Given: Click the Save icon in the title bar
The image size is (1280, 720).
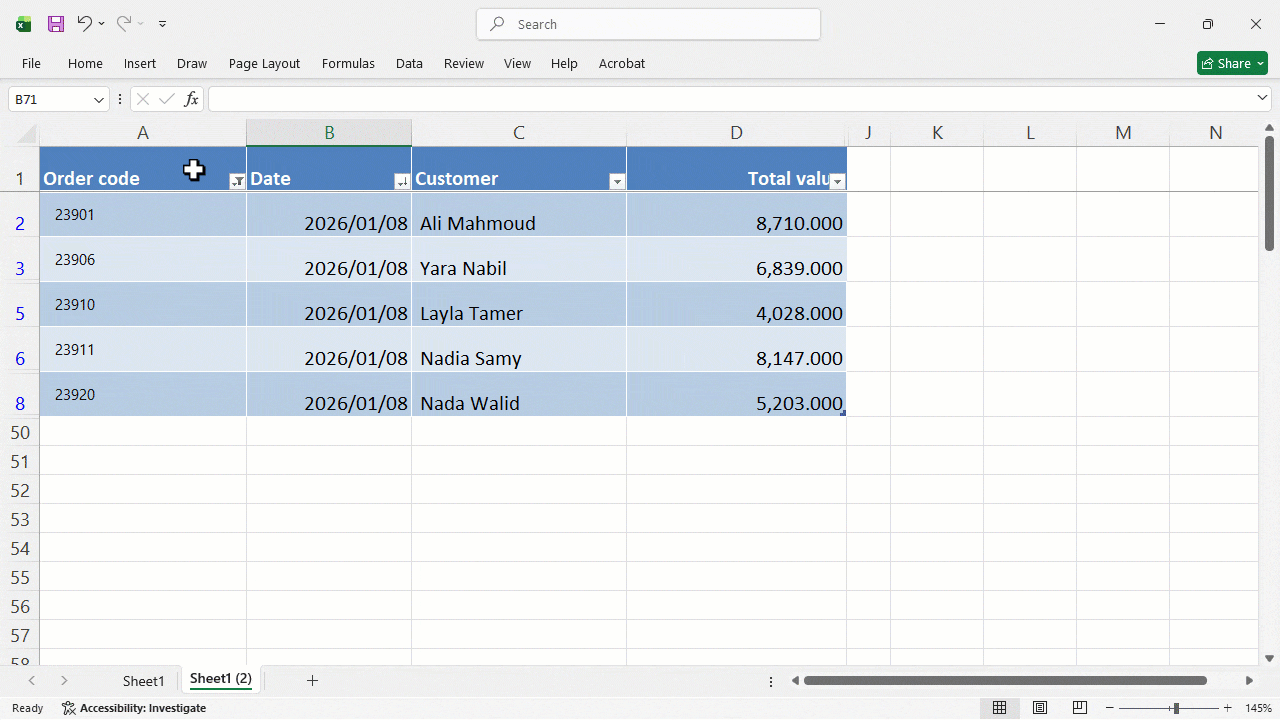Looking at the screenshot, I should [x=56, y=24].
